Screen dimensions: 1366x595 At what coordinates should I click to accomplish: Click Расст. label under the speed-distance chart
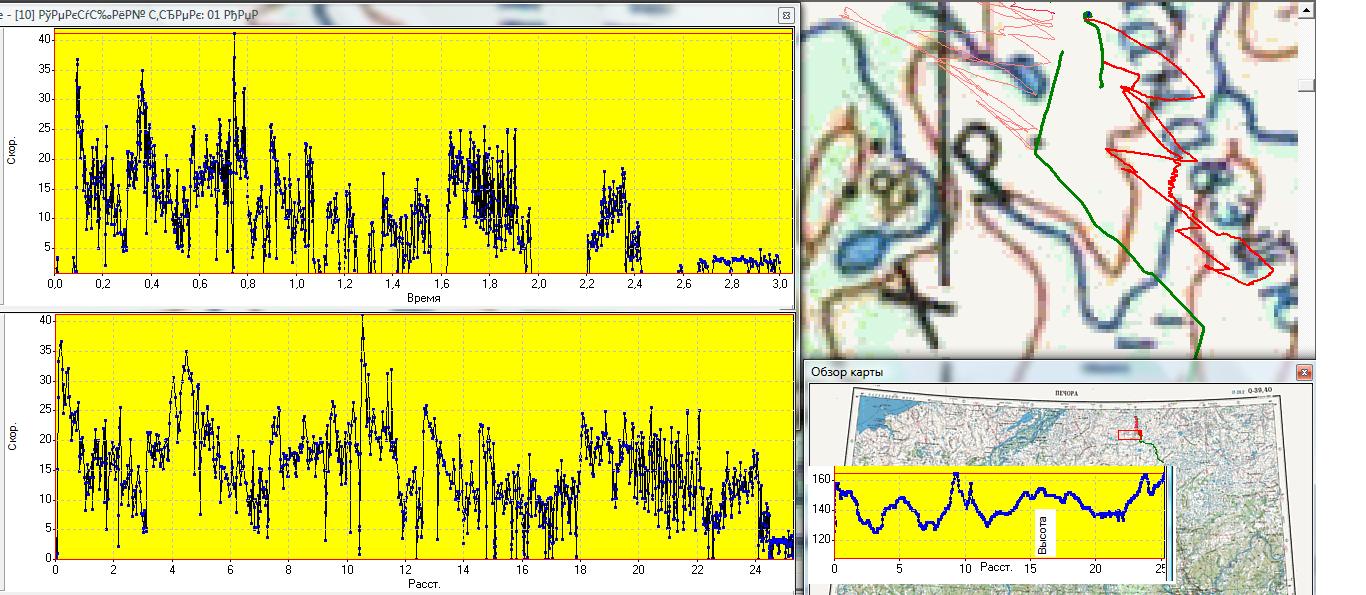[x=424, y=583]
